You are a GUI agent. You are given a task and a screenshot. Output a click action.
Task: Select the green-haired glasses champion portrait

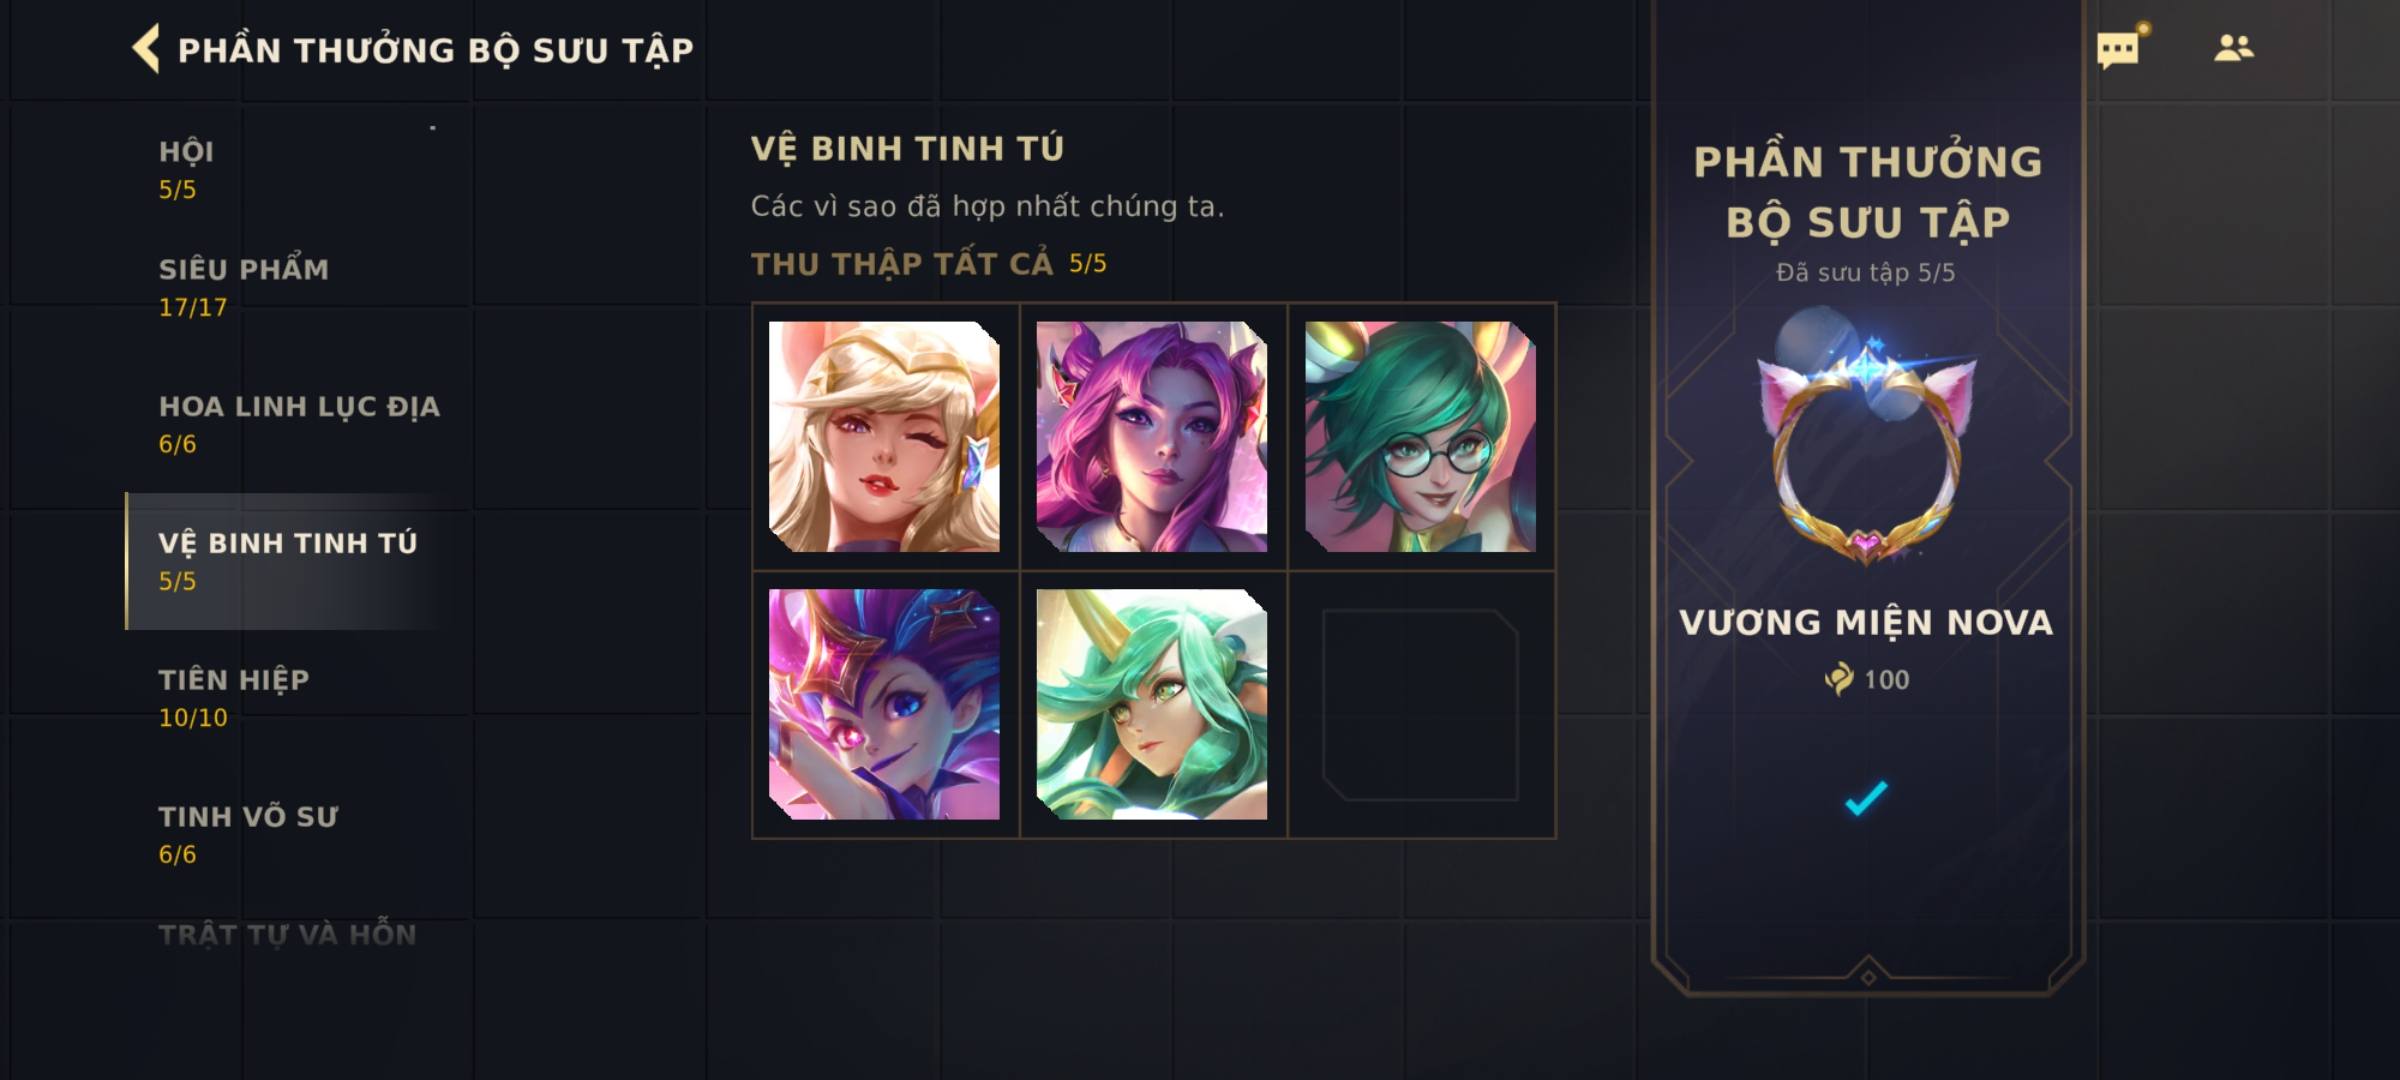[1420, 436]
